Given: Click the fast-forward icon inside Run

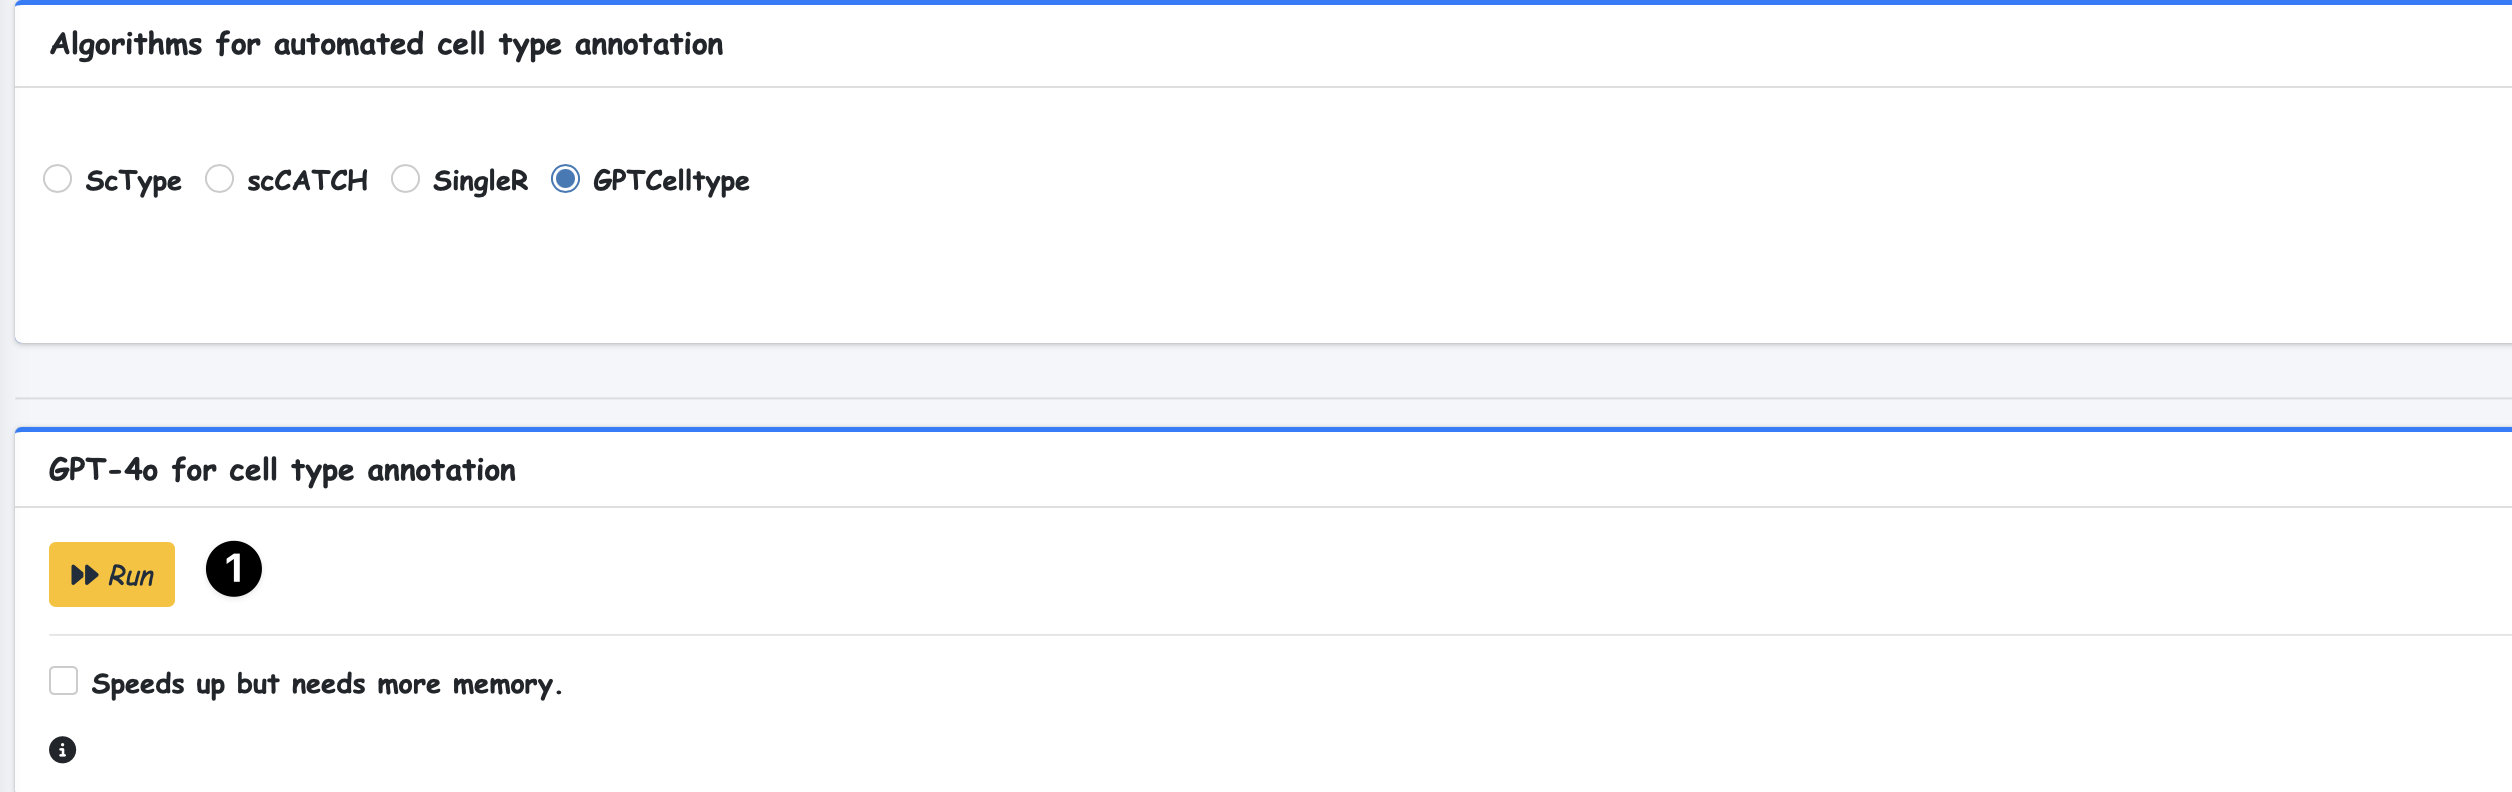Looking at the screenshot, I should tap(85, 575).
